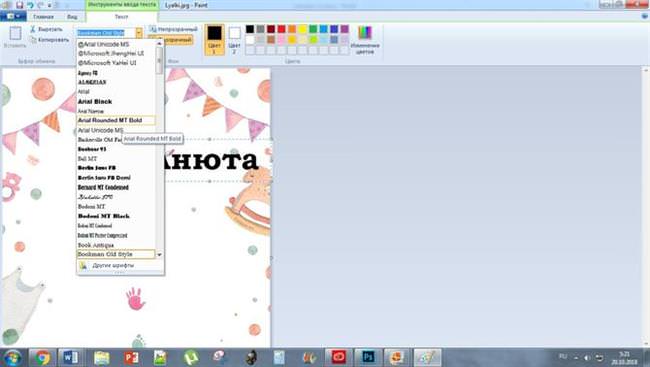Select the opaque background option
The height and width of the screenshot is (367, 650).
(173, 29)
